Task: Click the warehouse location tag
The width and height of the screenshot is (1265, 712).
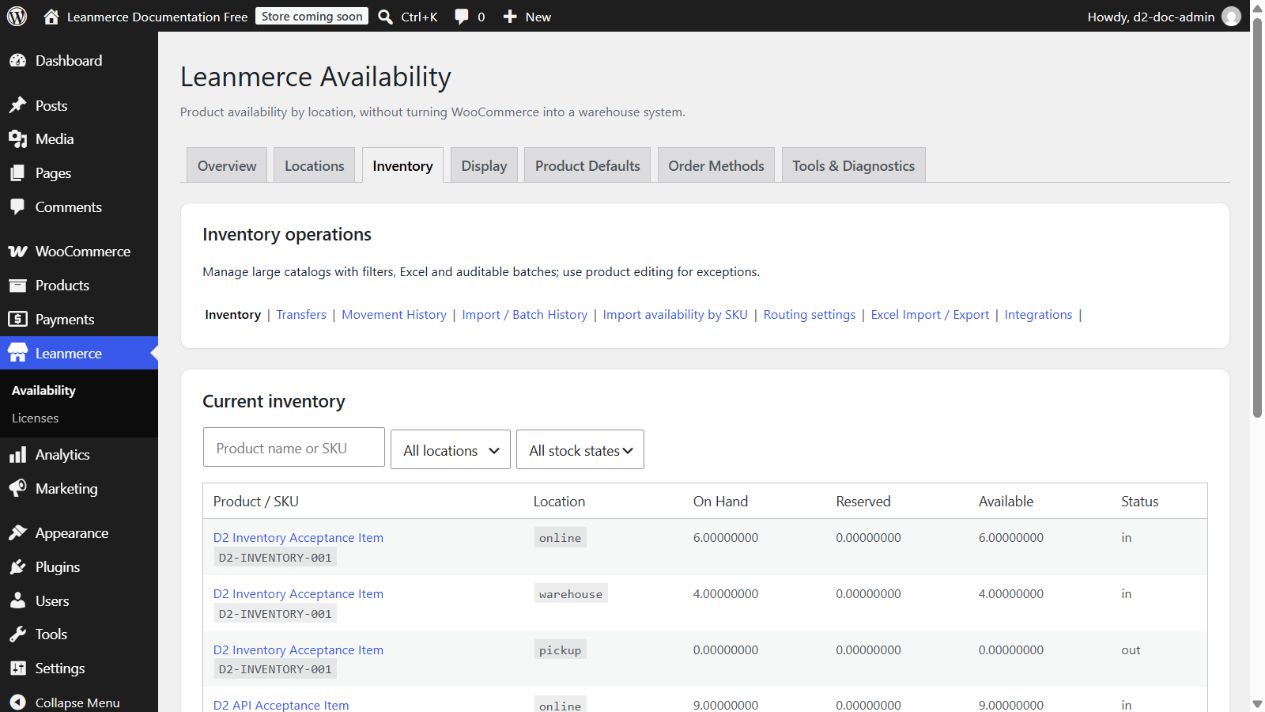Action: (x=571, y=594)
